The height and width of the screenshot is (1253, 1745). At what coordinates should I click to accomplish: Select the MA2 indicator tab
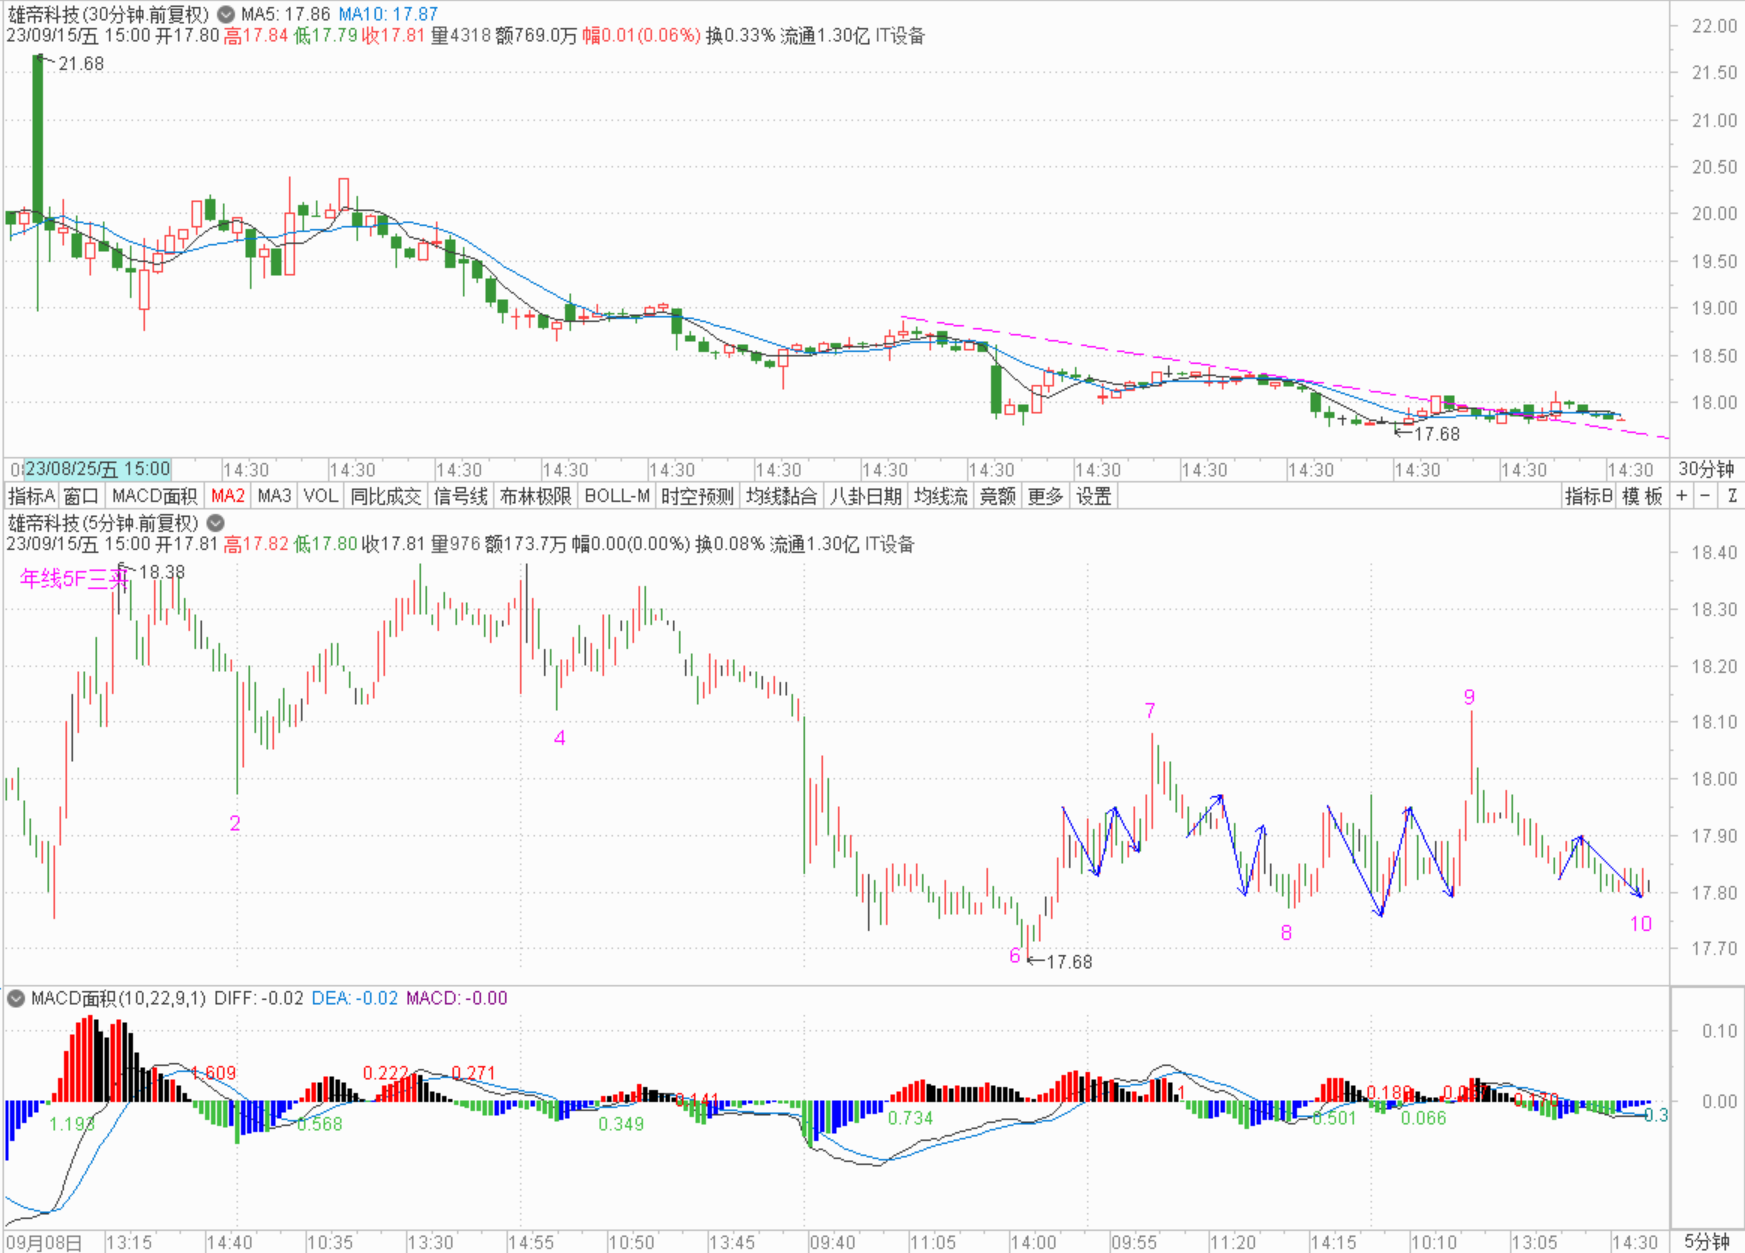pos(228,496)
